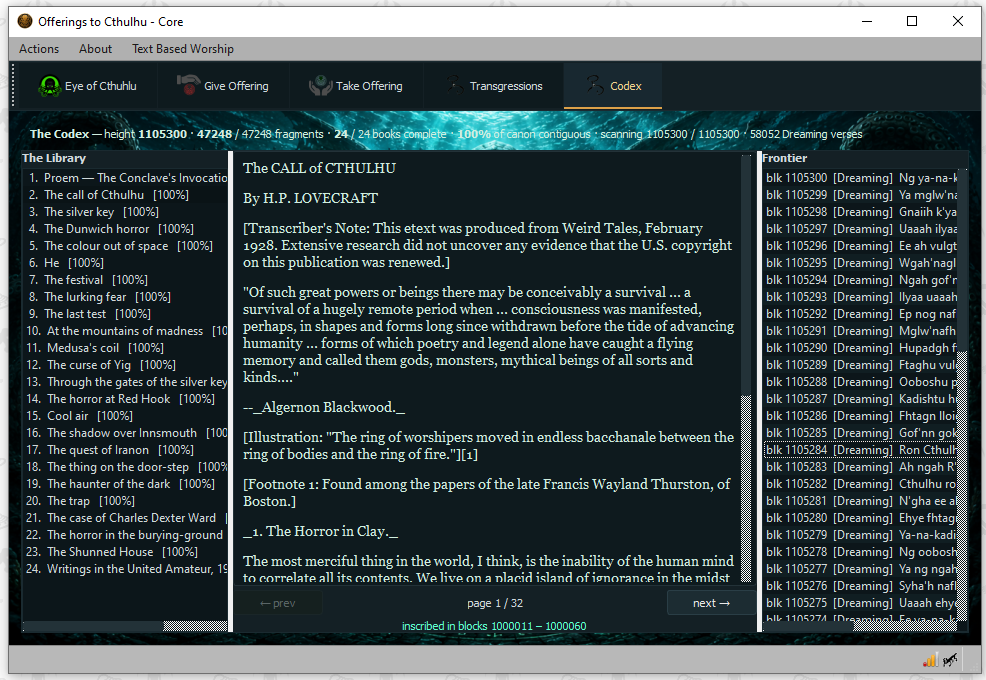Select The haunter of the dark
The width and height of the screenshot is (986, 680).
[126, 484]
